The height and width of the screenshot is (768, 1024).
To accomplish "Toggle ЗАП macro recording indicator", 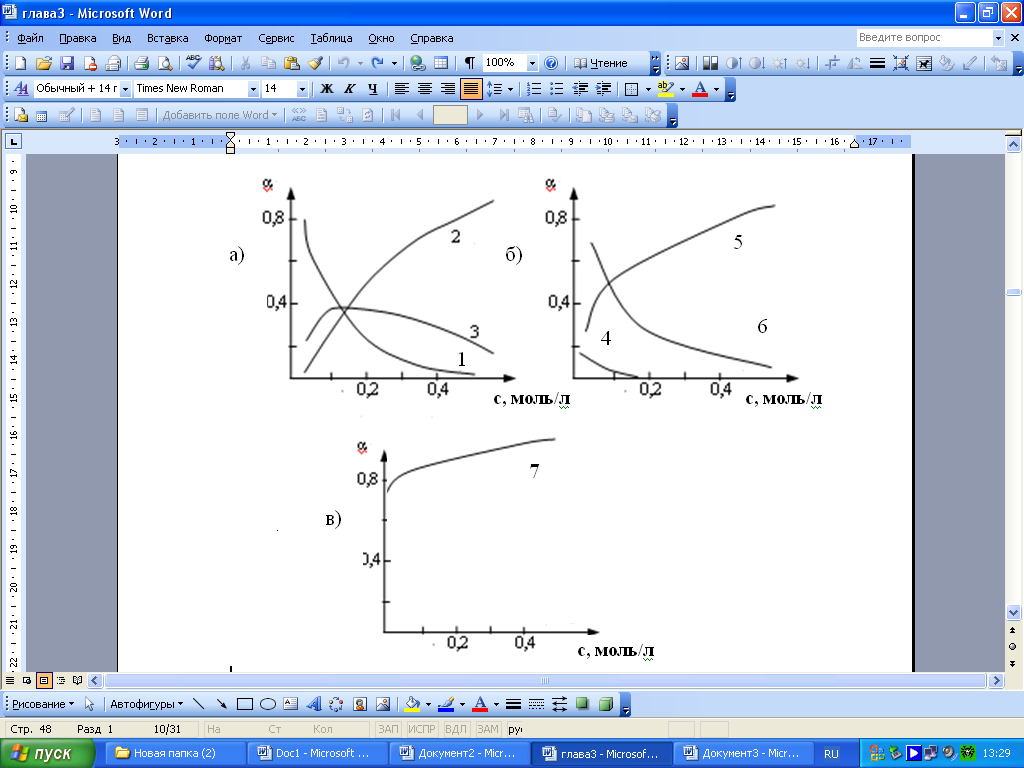I will (x=388, y=729).
